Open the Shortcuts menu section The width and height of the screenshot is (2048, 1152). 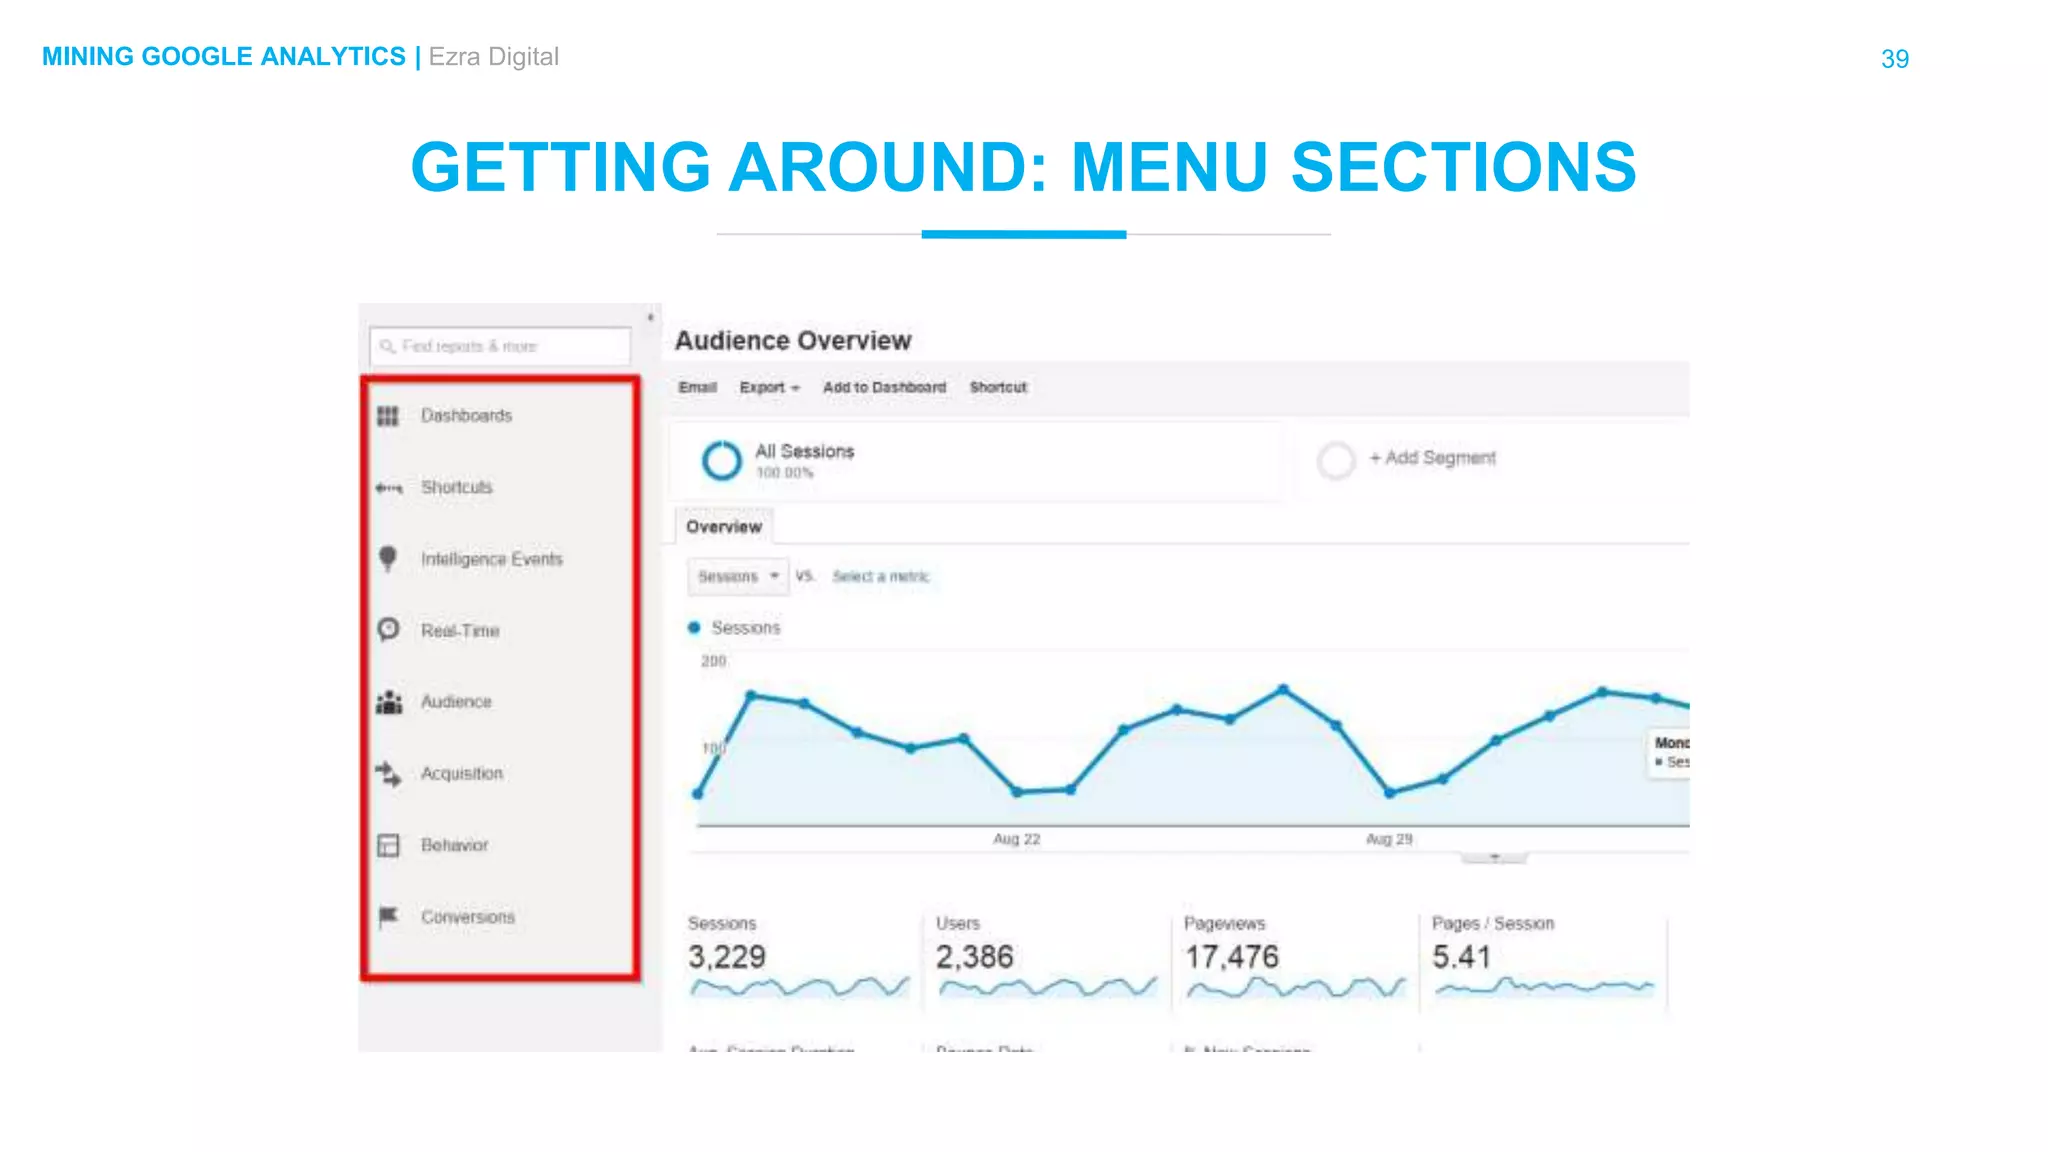pyautogui.click(x=457, y=488)
